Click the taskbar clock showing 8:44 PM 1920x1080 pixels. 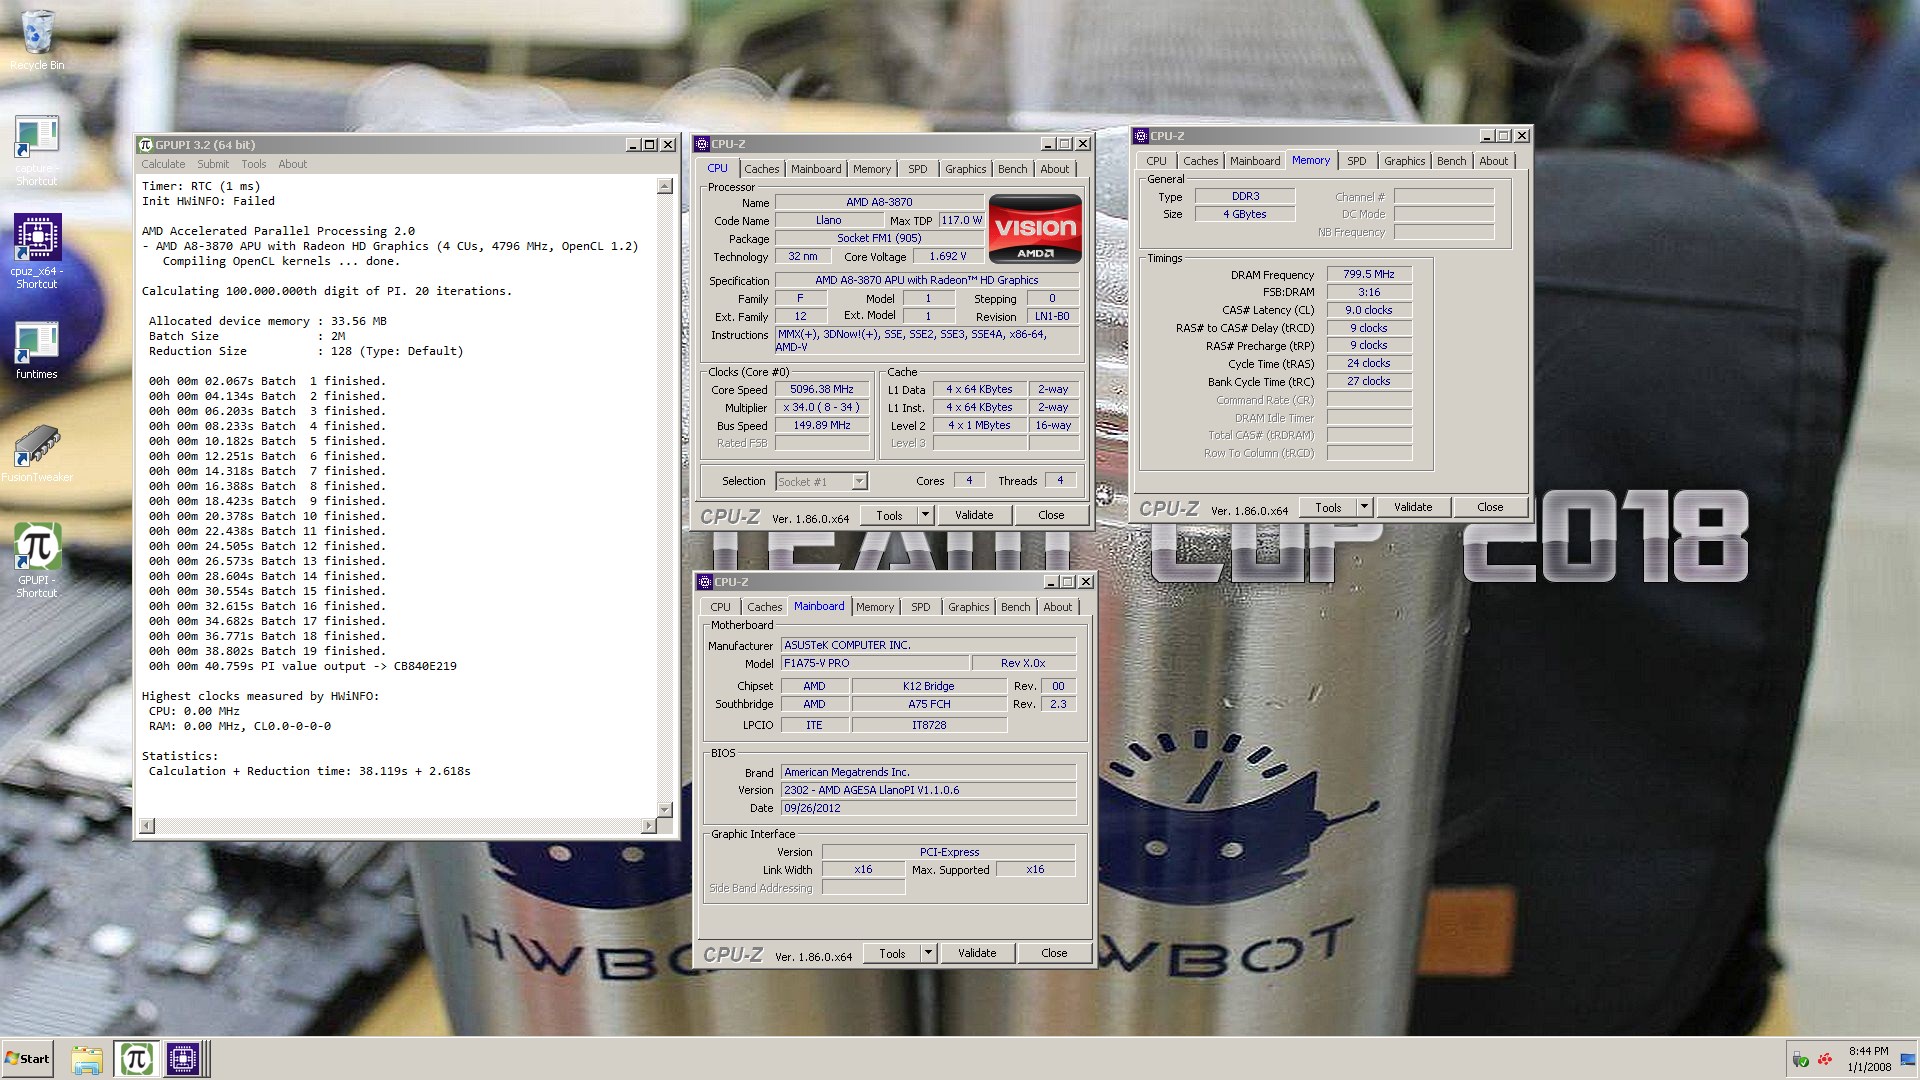click(x=1868, y=1059)
